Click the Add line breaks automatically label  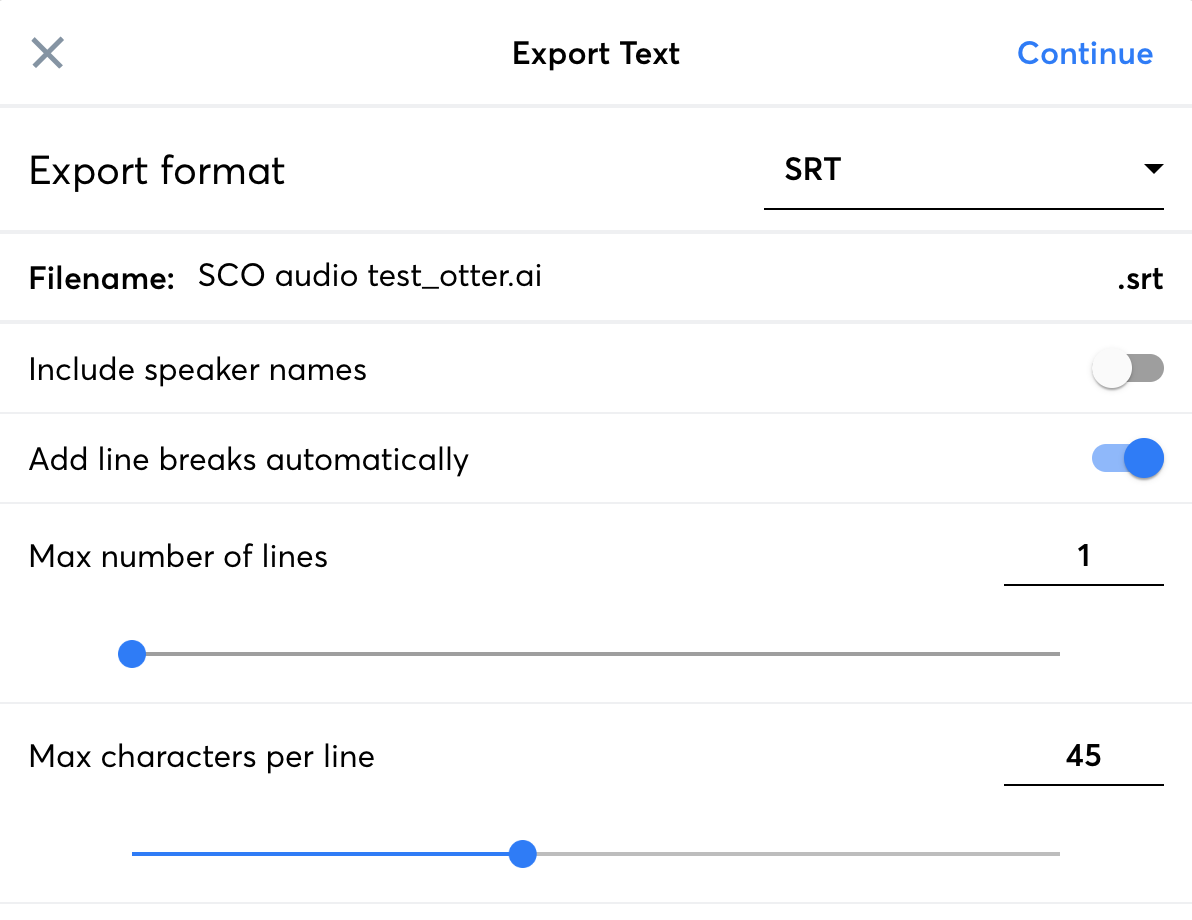249,460
